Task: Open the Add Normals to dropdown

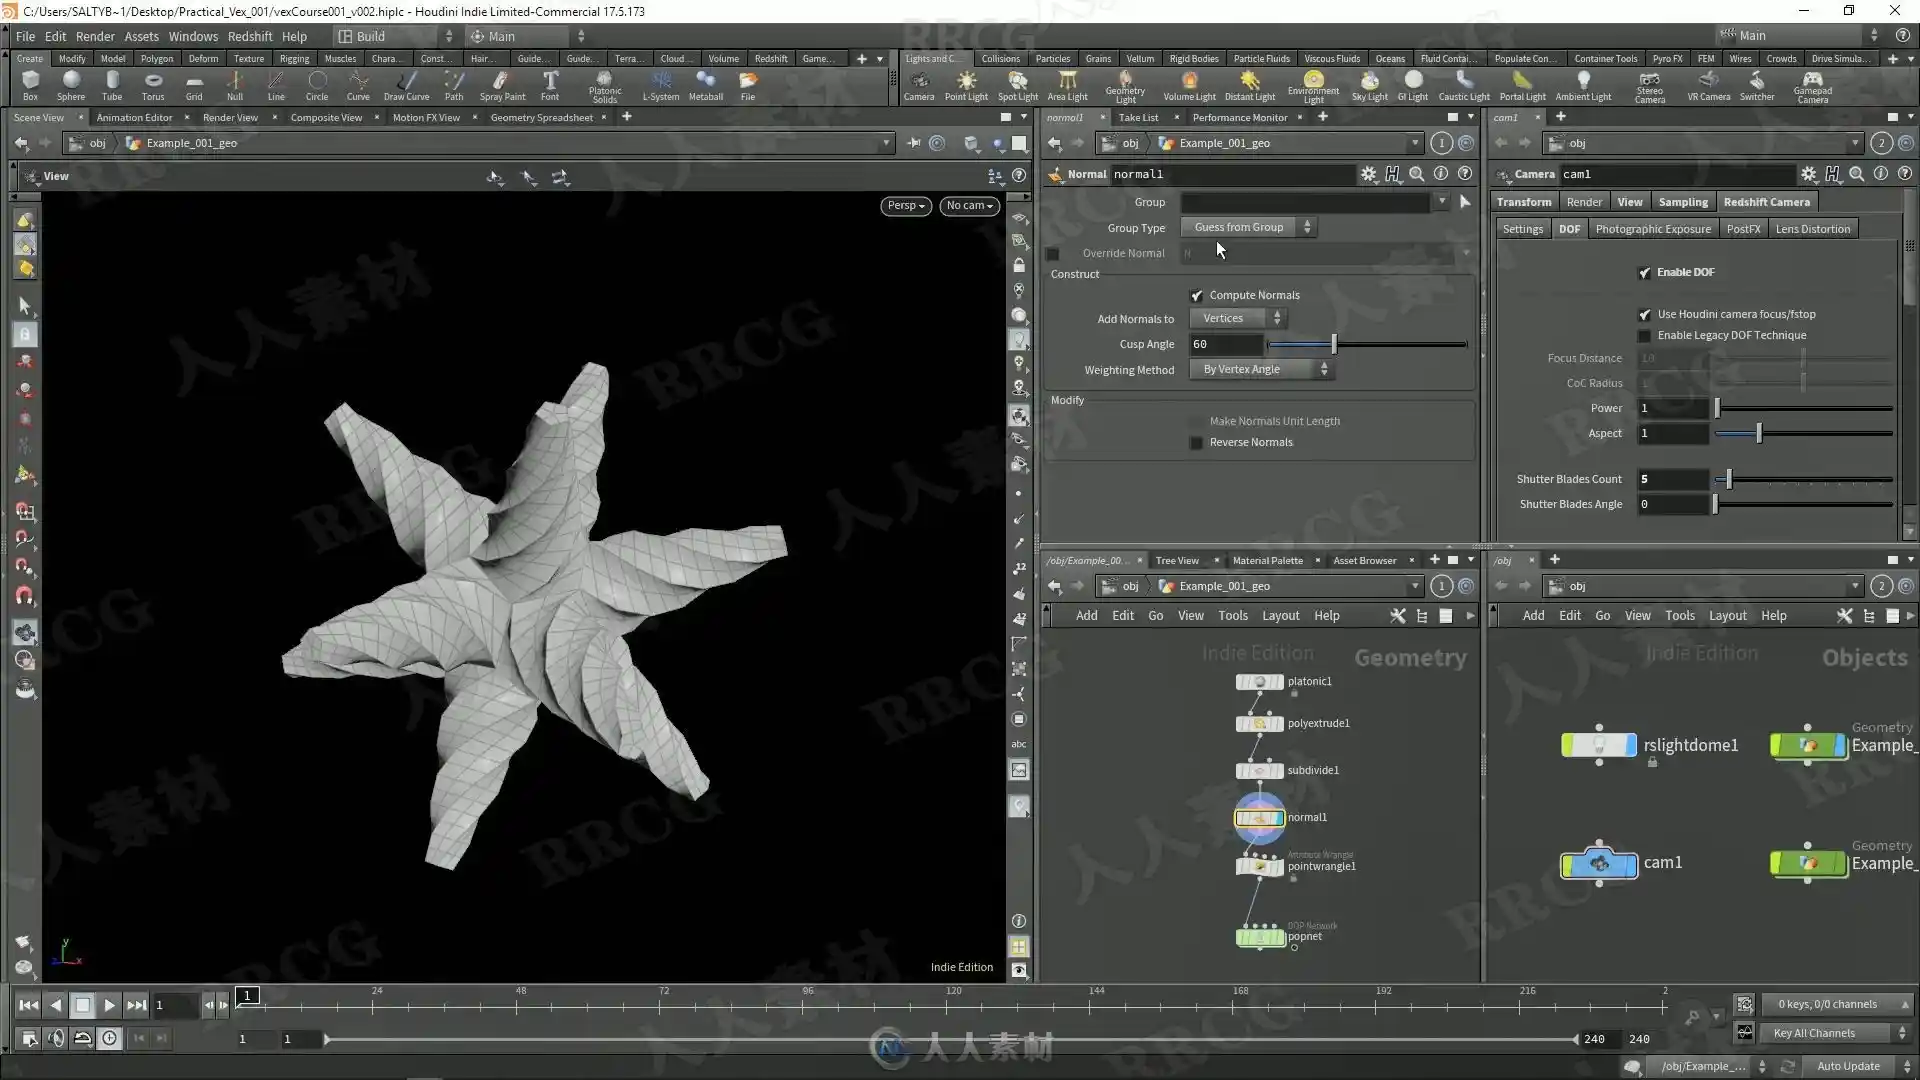Action: click(1238, 318)
